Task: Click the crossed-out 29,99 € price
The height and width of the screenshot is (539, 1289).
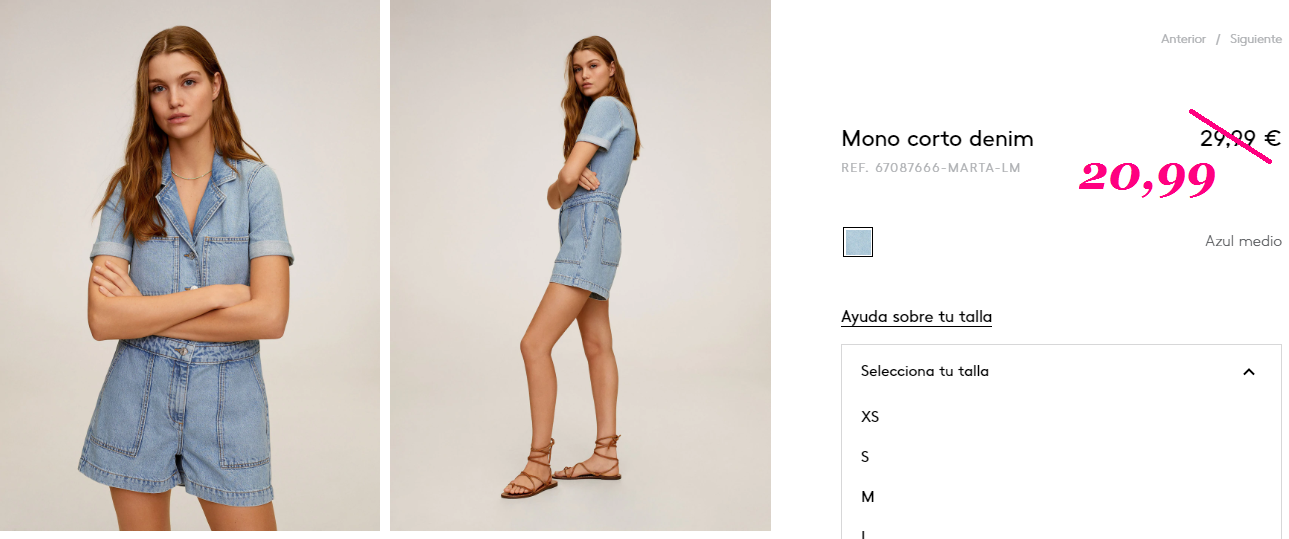Action: 1240,139
